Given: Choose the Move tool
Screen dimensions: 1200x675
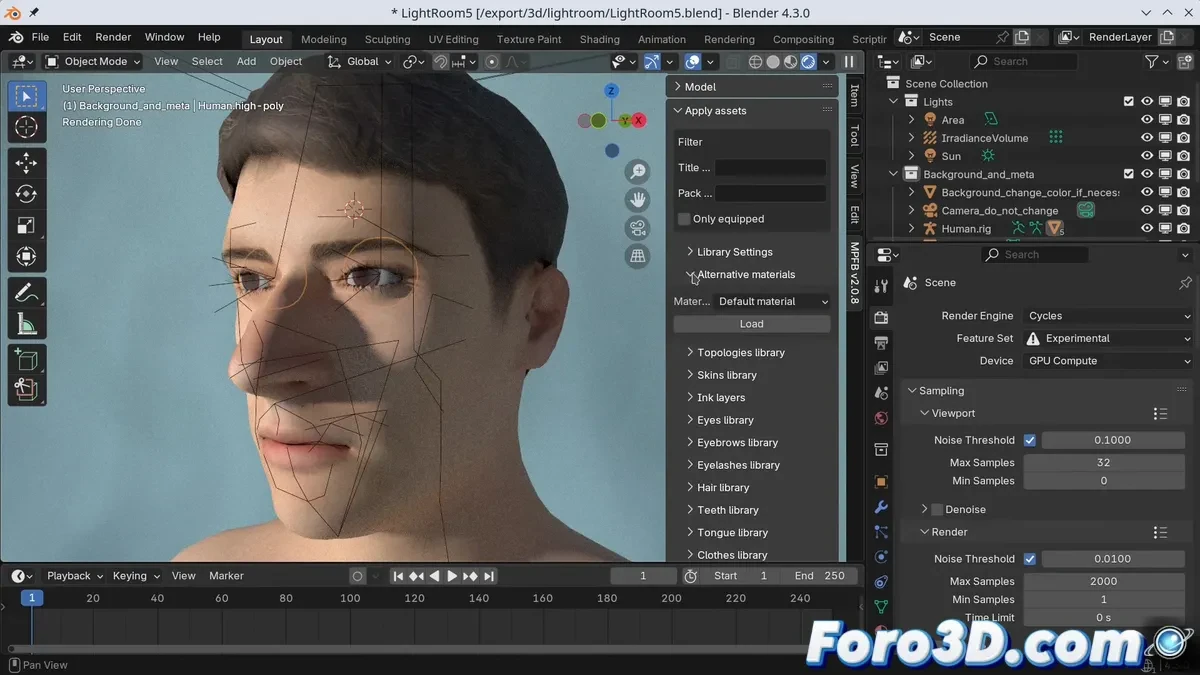Looking at the screenshot, I should pyautogui.click(x=27, y=163).
